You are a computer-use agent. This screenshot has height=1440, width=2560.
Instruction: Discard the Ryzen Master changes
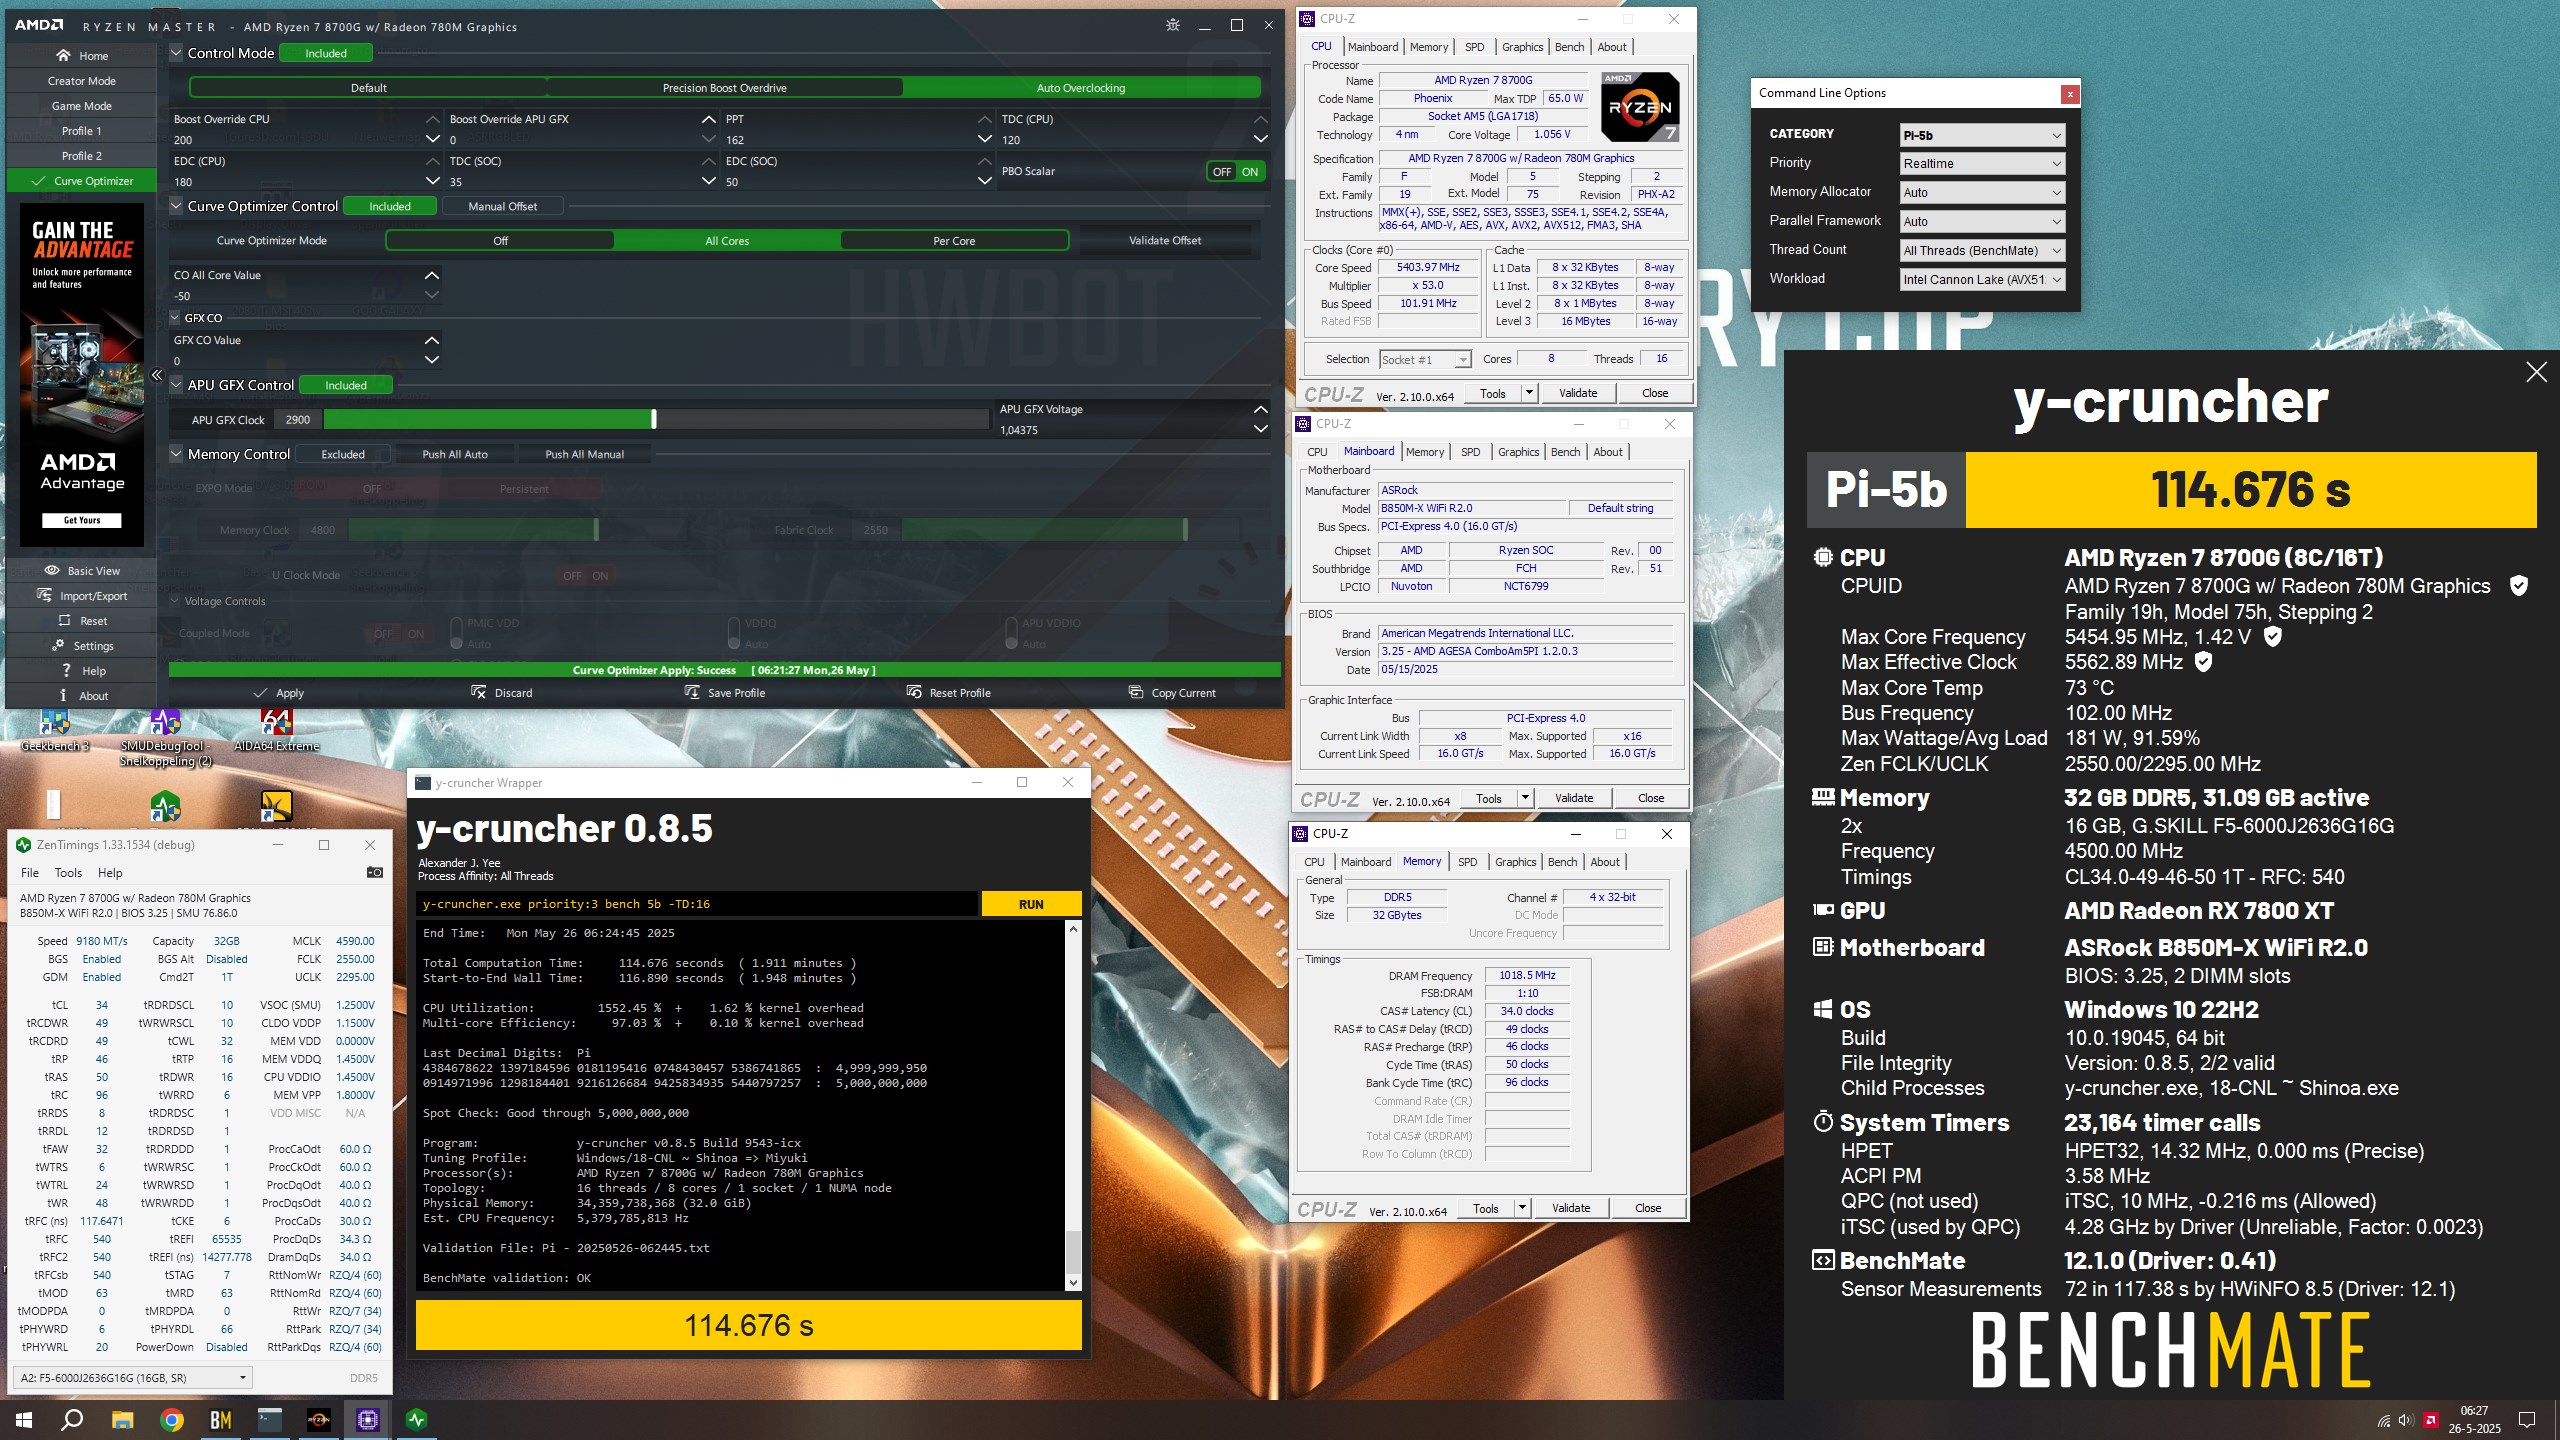pyautogui.click(x=502, y=693)
